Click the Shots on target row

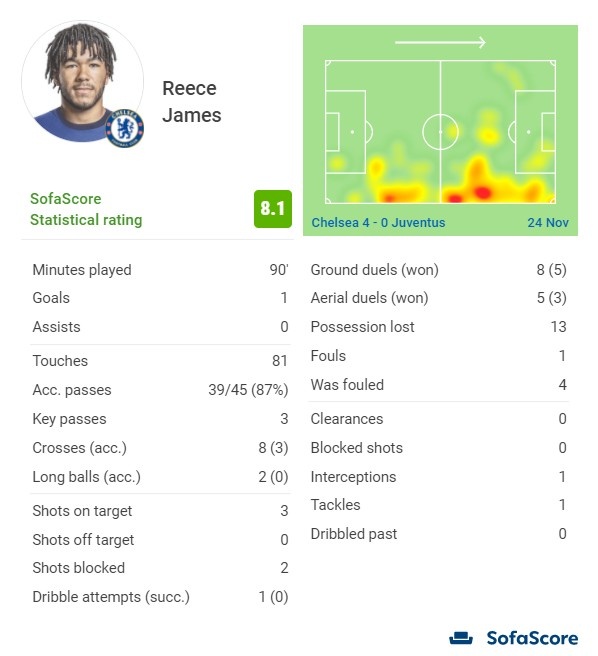click(x=160, y=511)
